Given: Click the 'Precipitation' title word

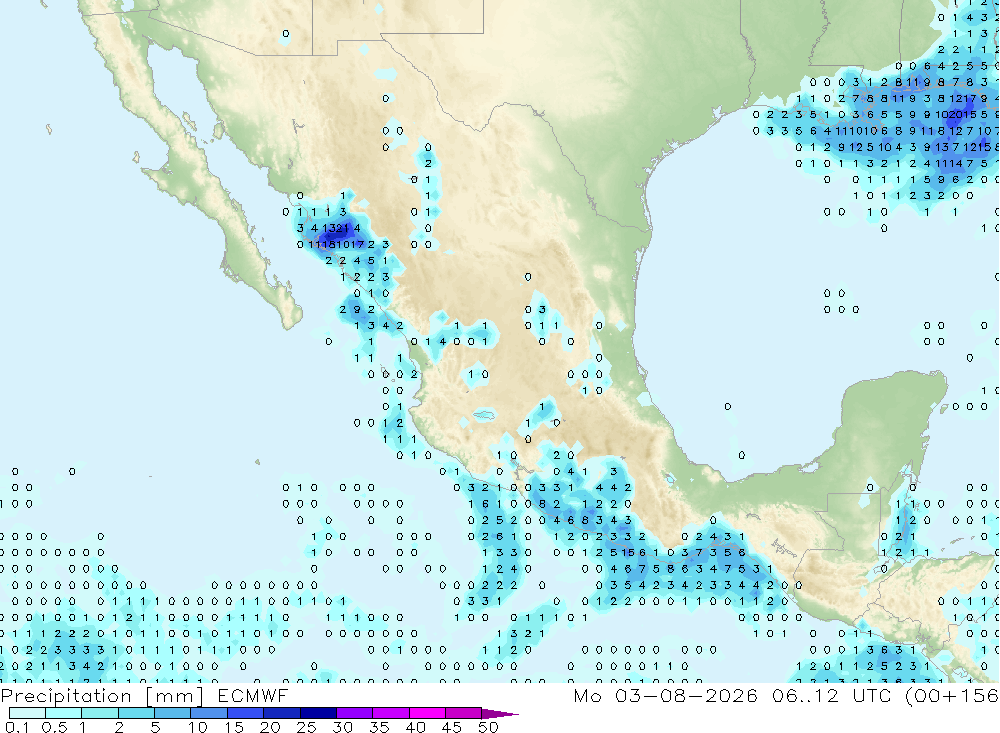Looking at the screenshot, I should click(x=66, y=696).
